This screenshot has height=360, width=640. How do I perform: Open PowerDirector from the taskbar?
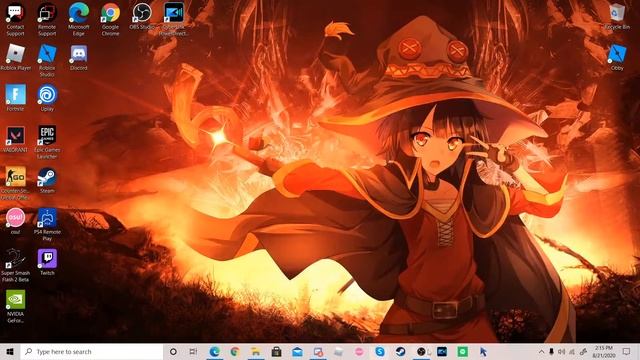442,351
